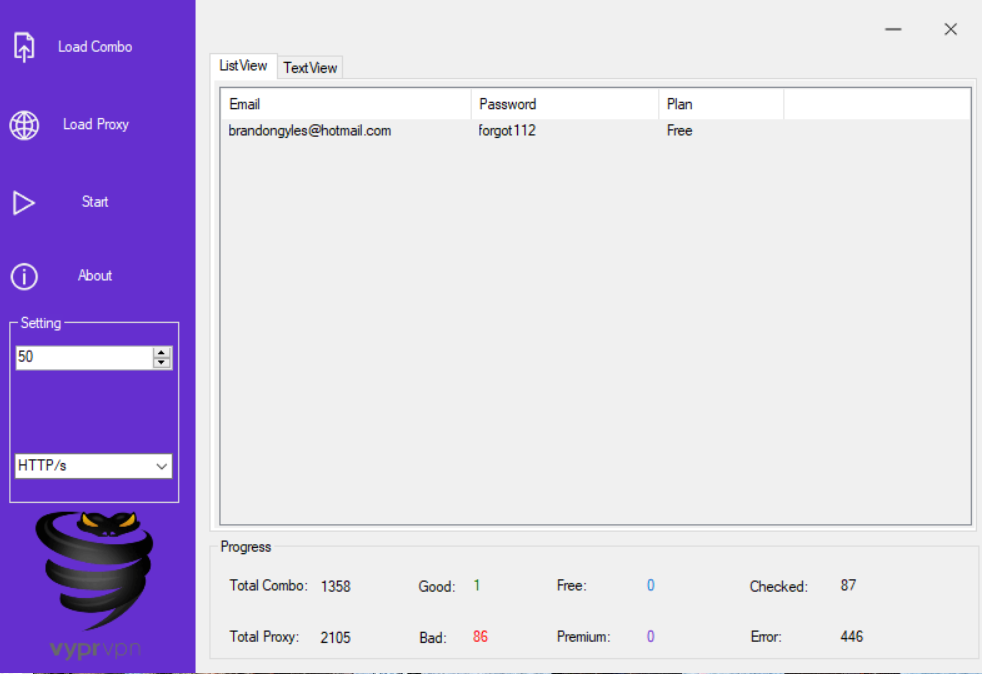Open the HTTP/s proxy type dropdown
This screenshot has height=674, width=982.
93,466
